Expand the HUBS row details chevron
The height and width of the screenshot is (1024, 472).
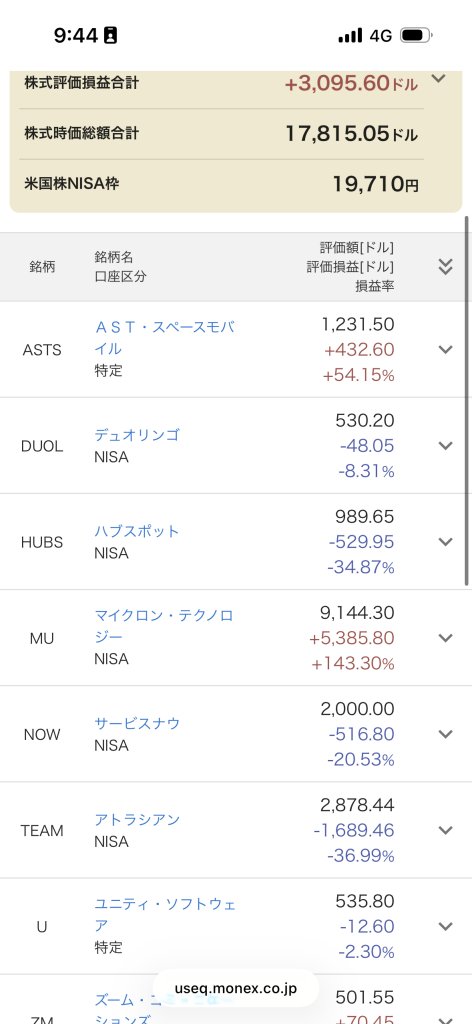coord(445,541)
